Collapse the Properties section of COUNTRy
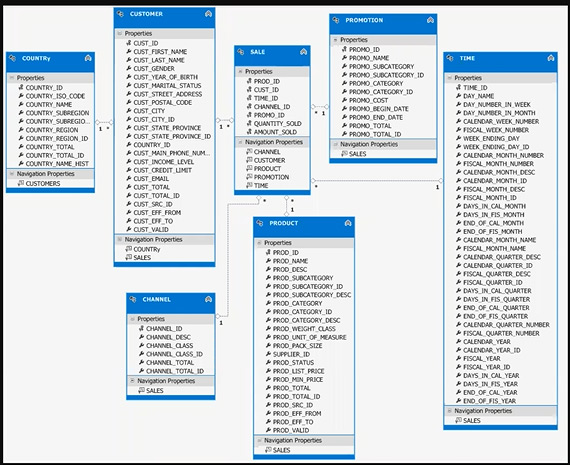The height and width of the screenshot is (465, 570). 12,78
